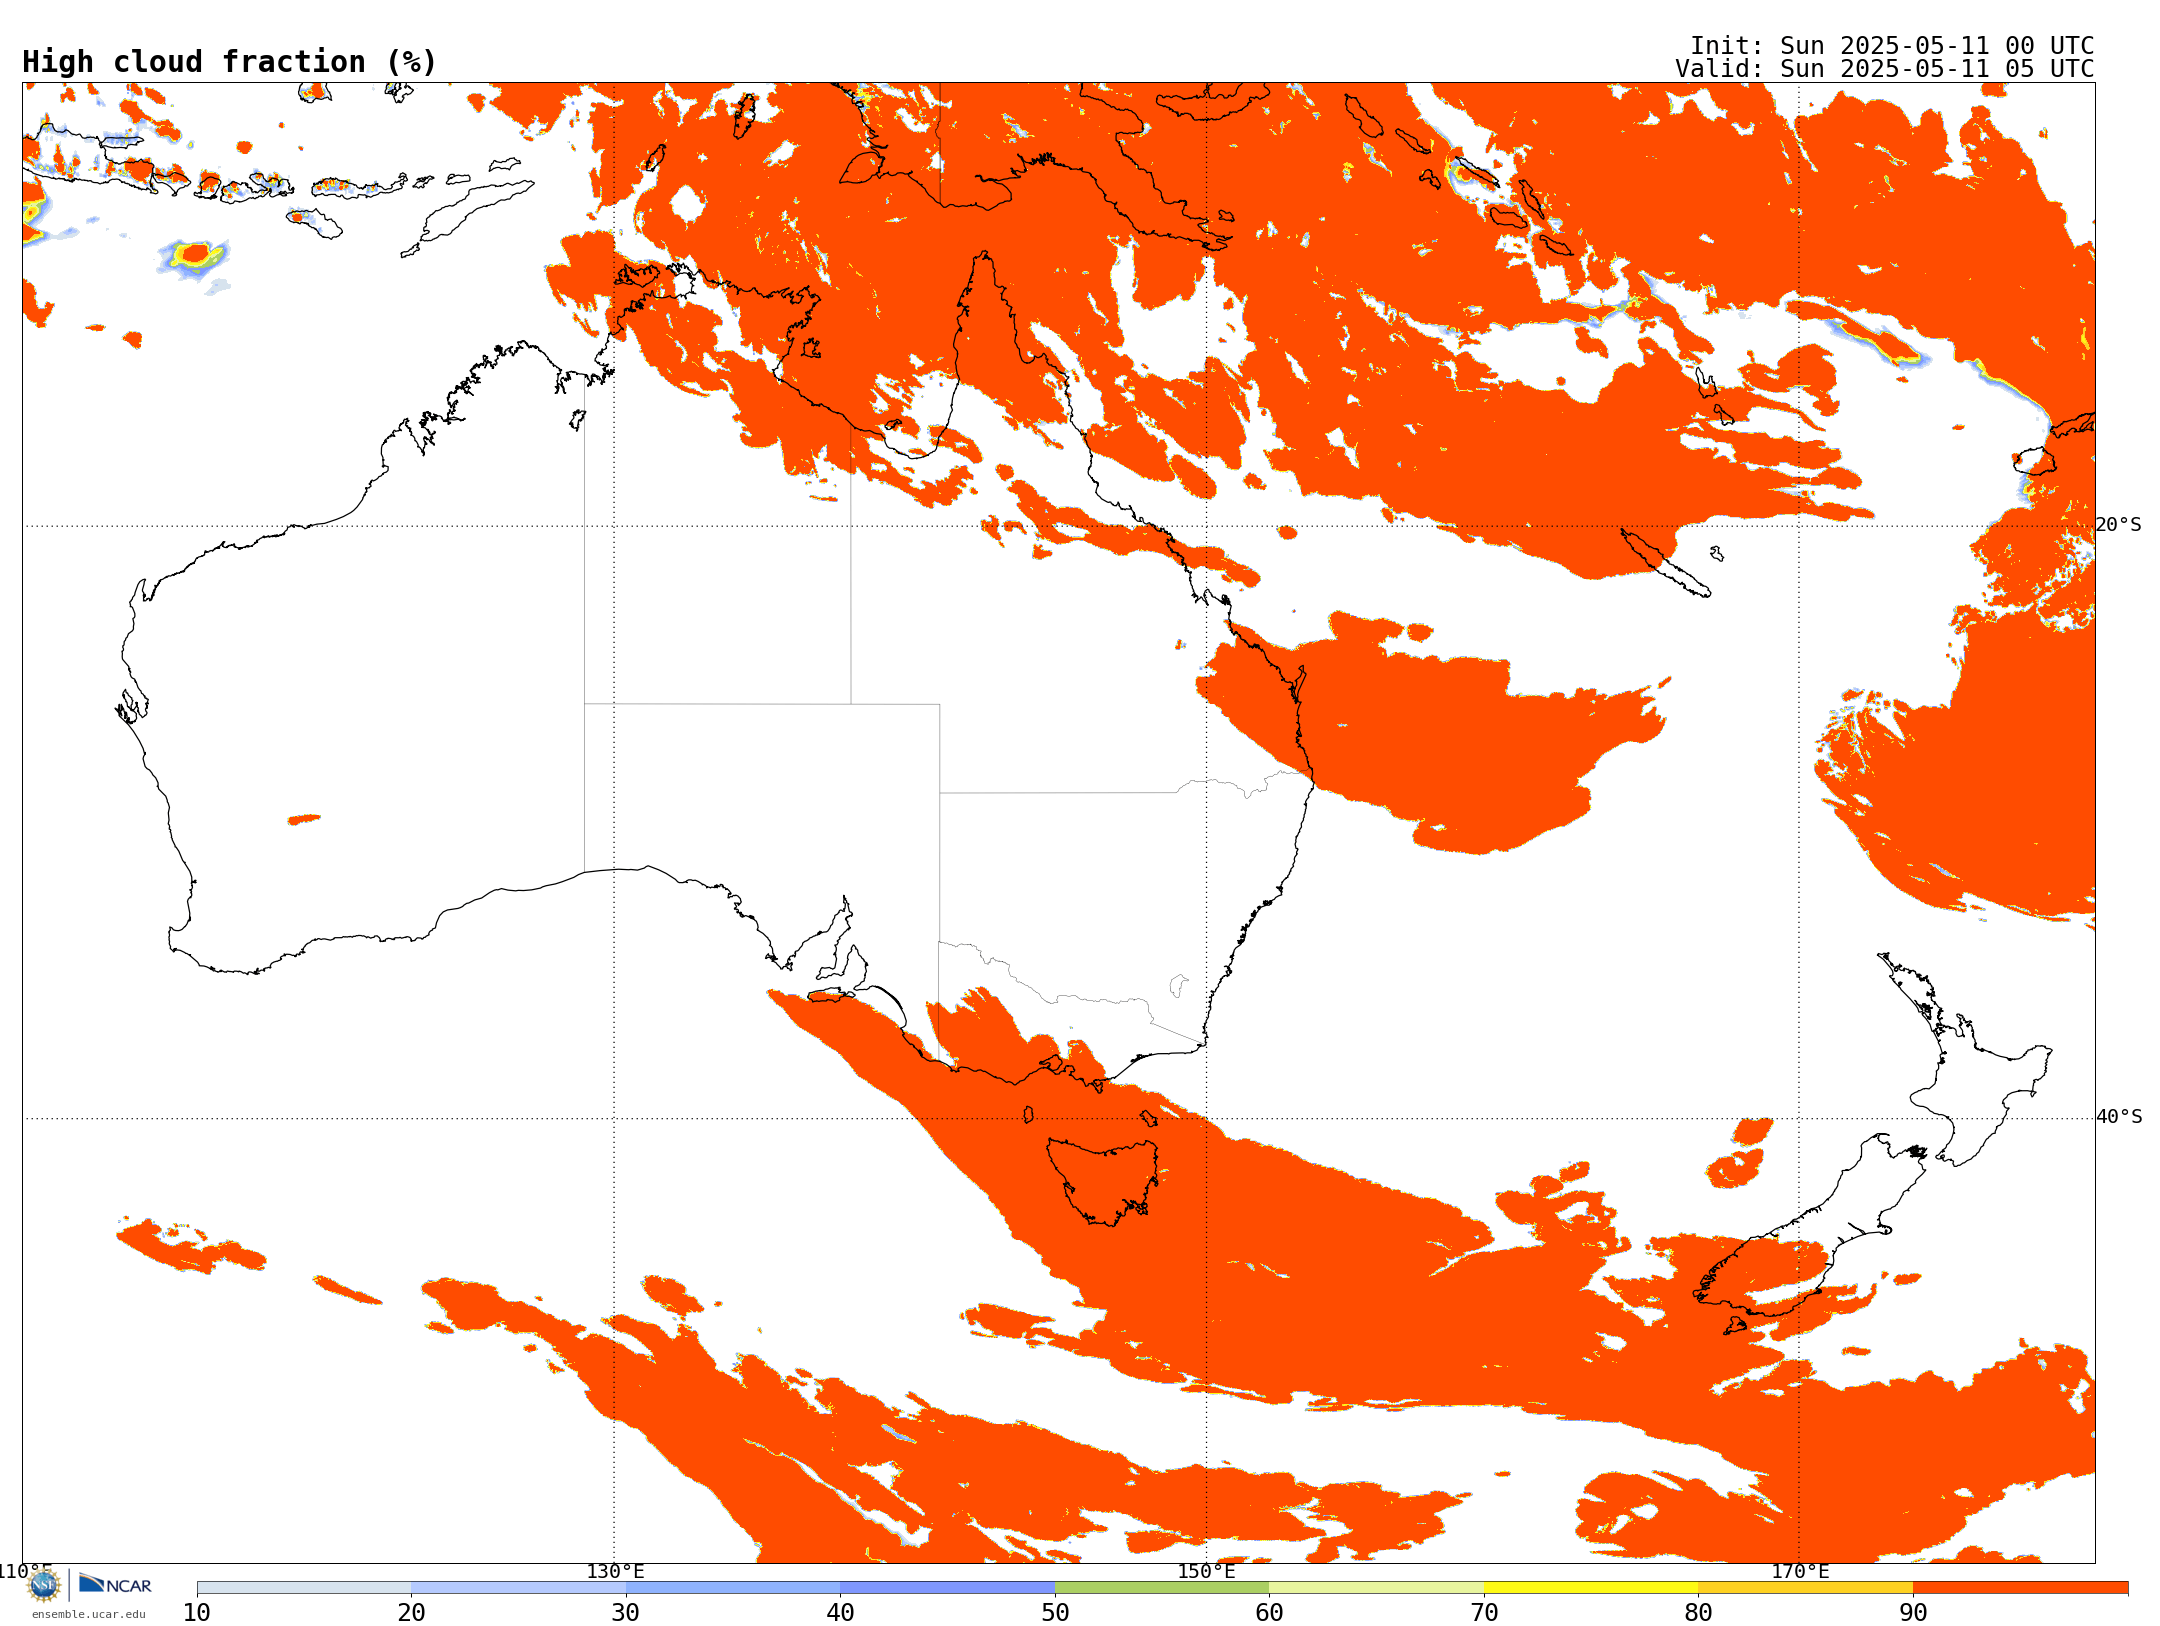
Task: Click the amber 80-90 colorbar segment
Action: point(1805,1588)
